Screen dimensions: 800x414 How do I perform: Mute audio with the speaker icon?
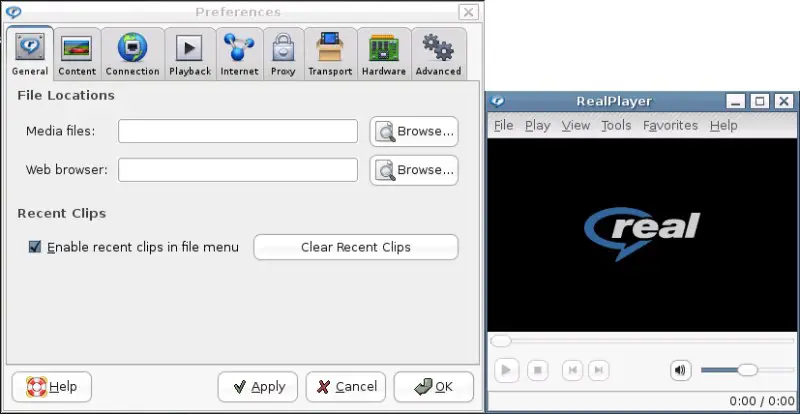tap(680, 370)
